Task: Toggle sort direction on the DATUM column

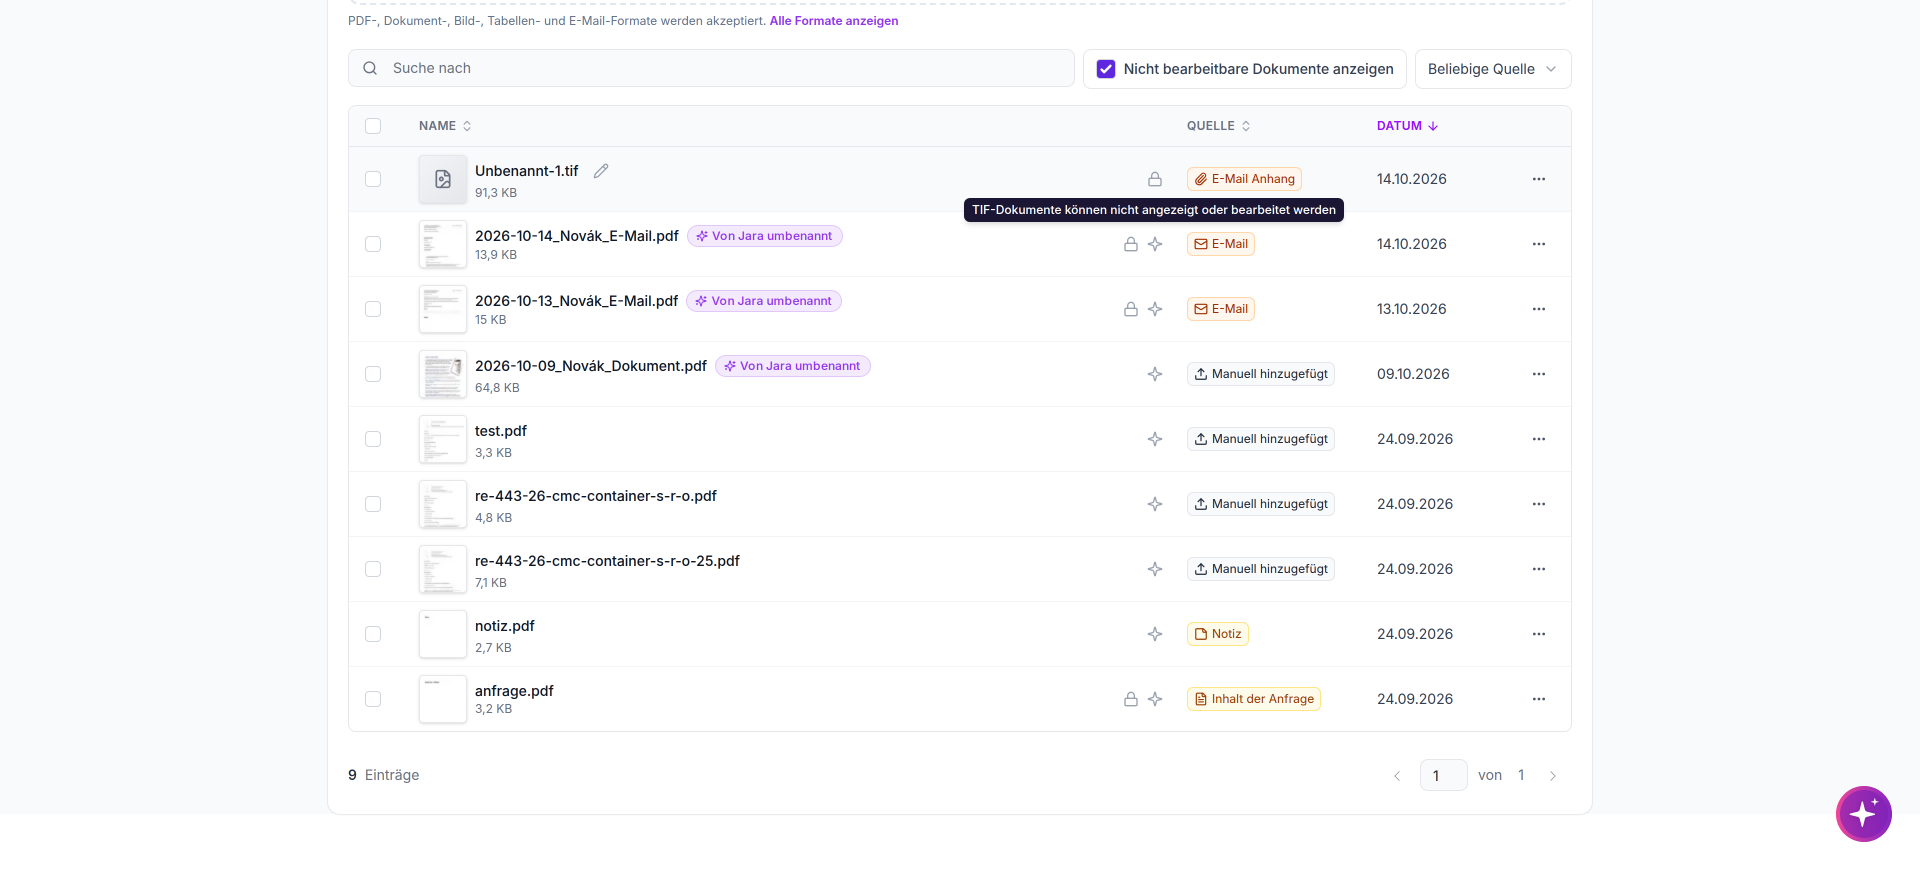Action: tap(1407, 126)
